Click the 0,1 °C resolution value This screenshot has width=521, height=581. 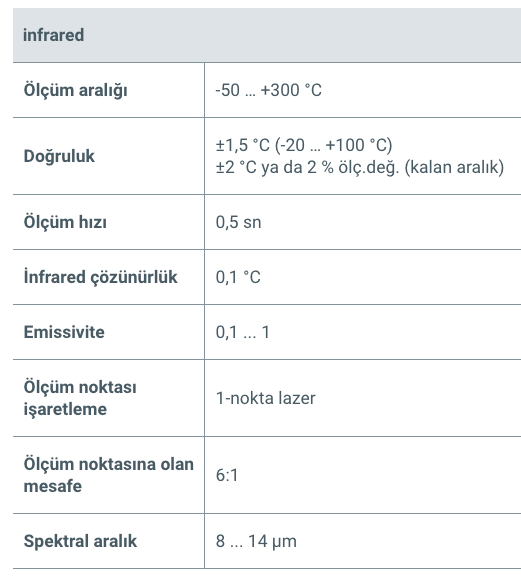coord(238,277)
